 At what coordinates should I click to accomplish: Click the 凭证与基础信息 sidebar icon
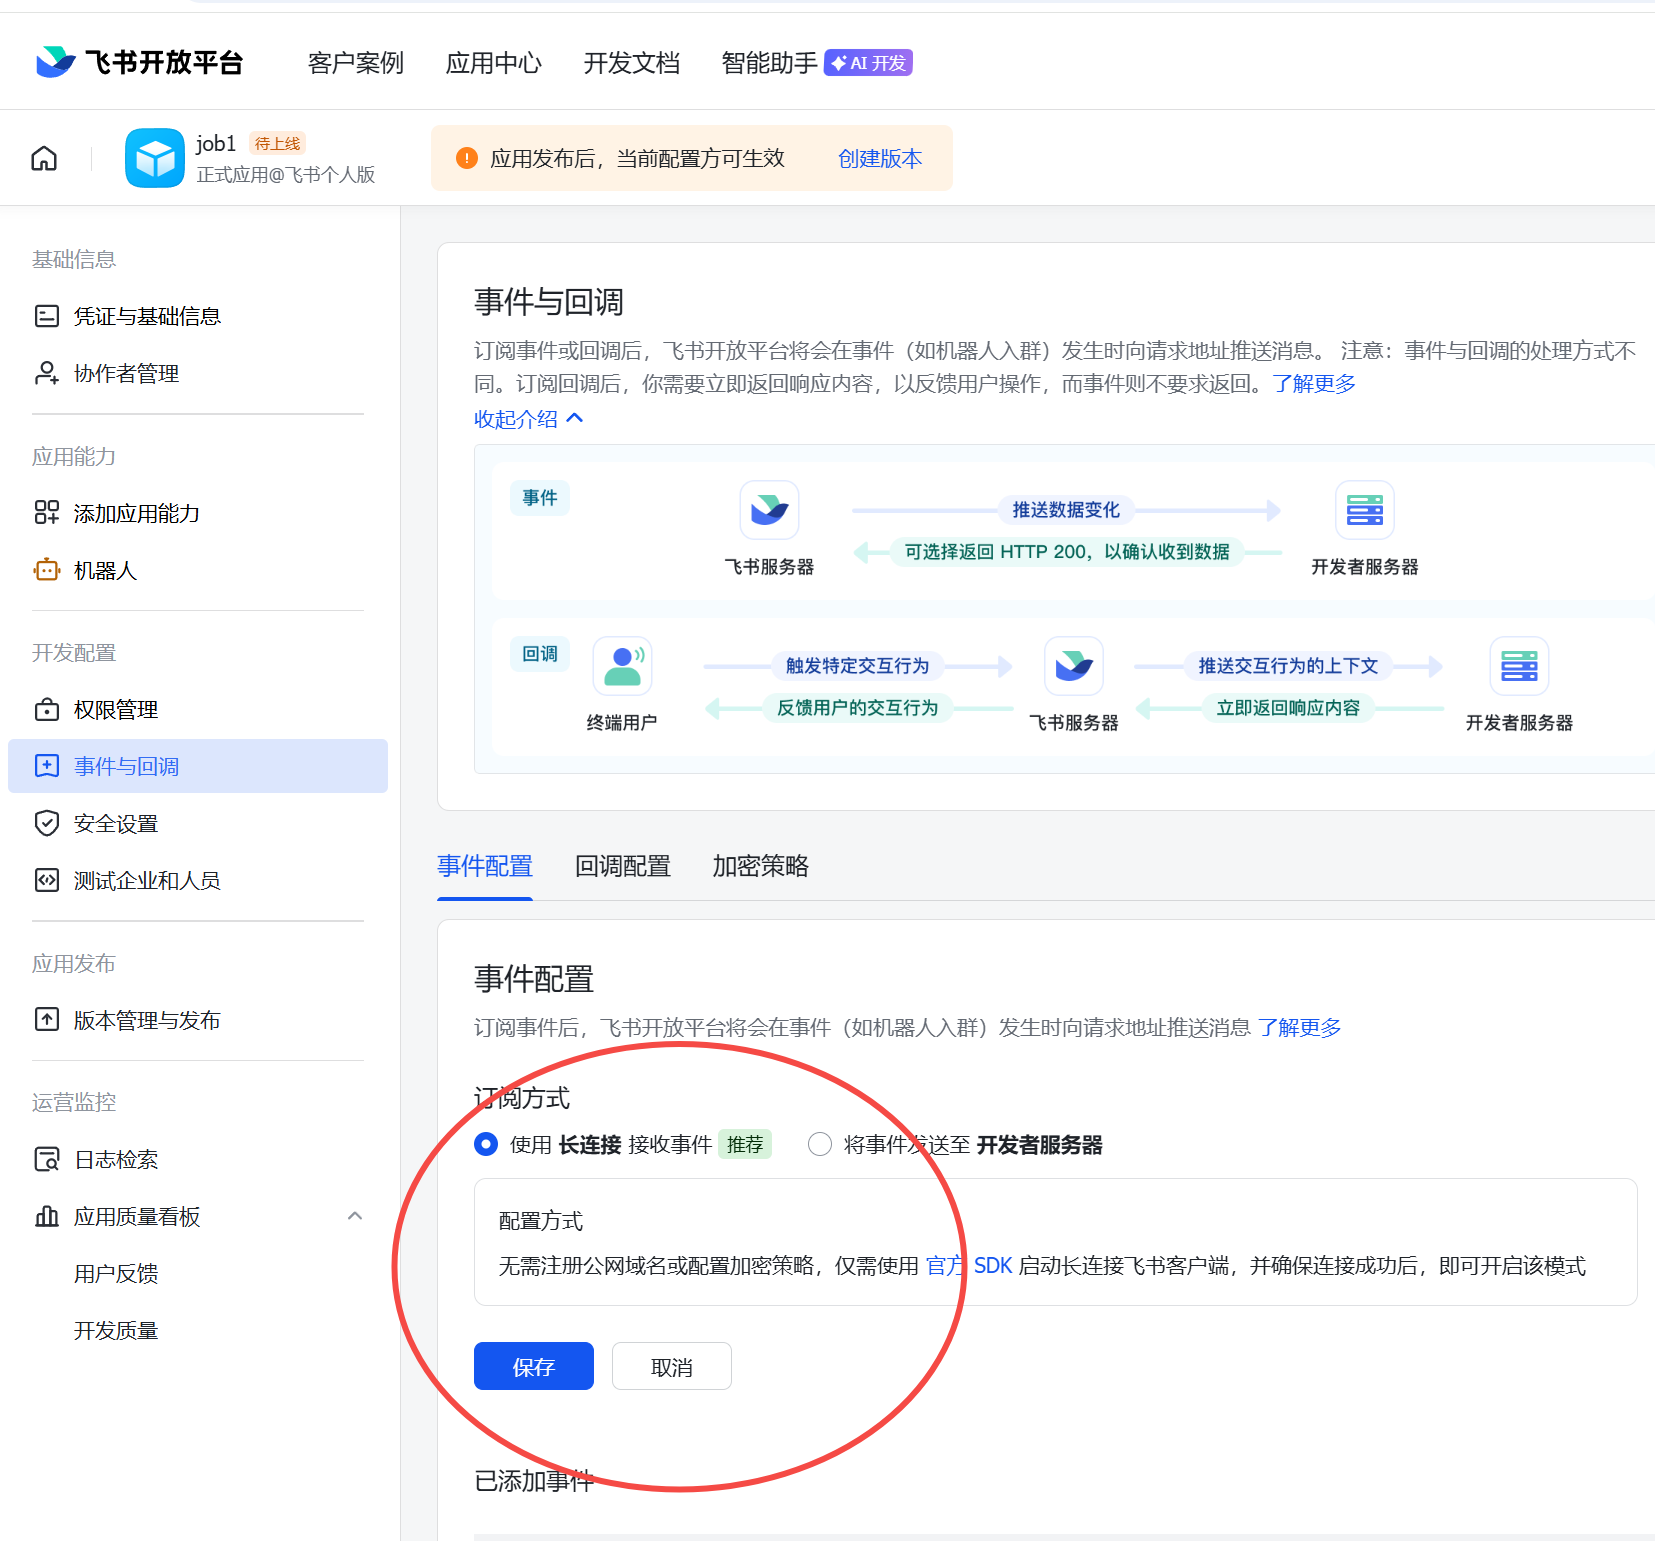click(x=47, y=316)
